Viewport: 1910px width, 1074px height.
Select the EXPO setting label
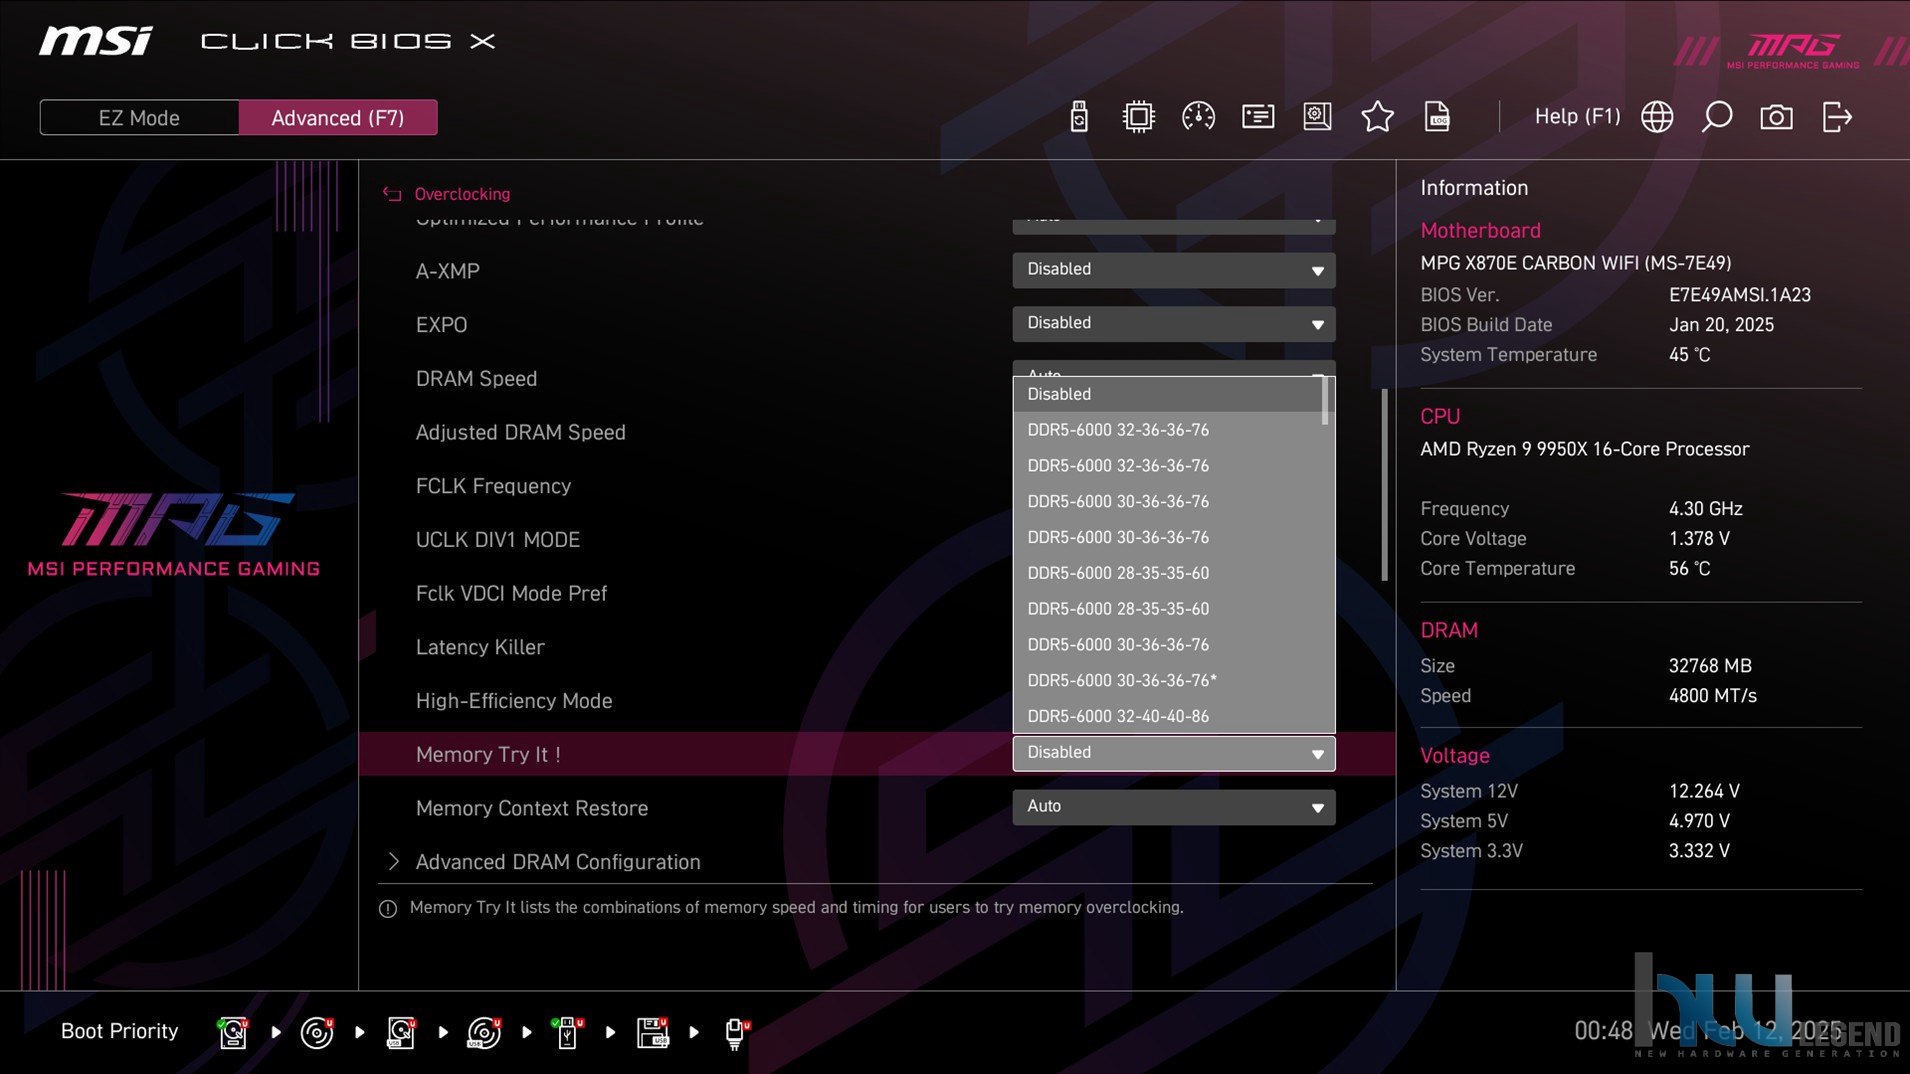(x=441, y=325)
